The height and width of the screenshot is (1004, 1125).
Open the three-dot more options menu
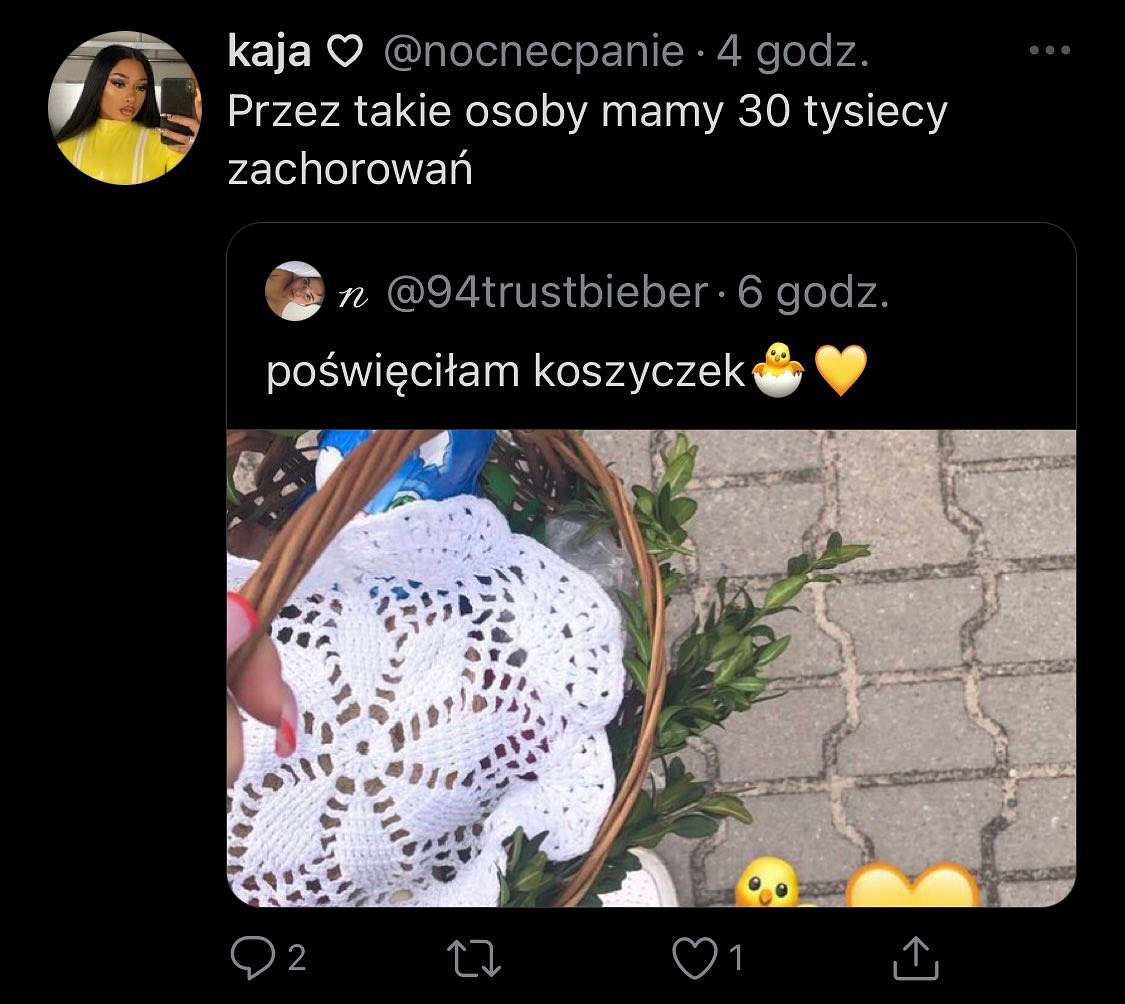1049,50
